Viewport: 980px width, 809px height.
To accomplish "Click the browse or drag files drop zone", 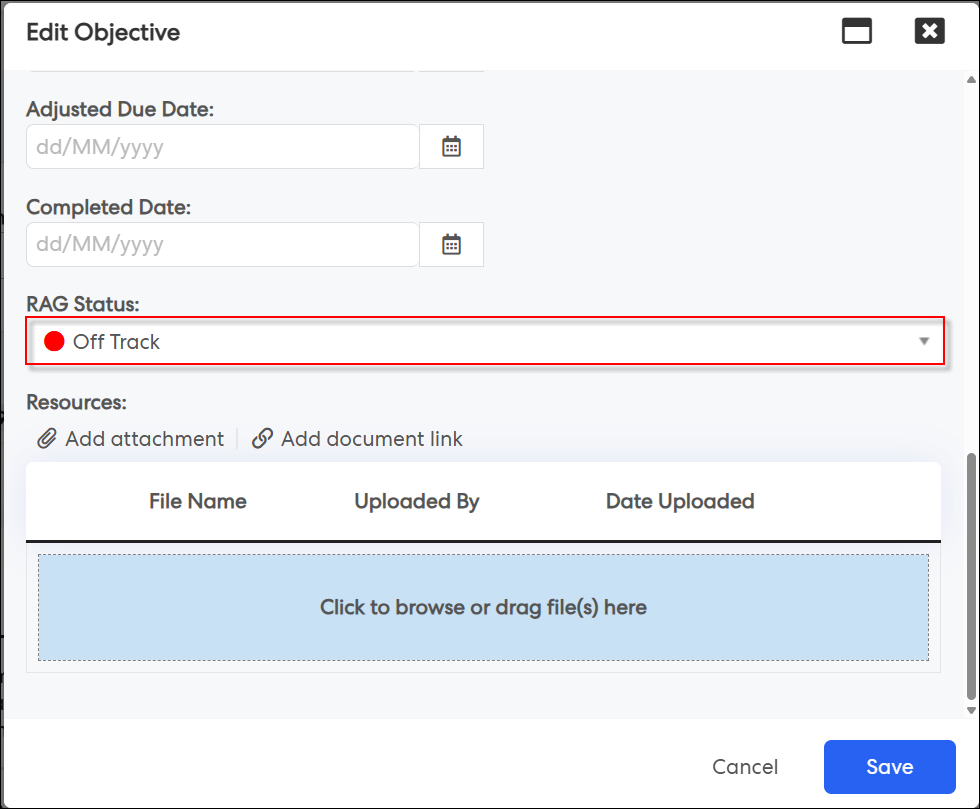I will click(483, 607).
